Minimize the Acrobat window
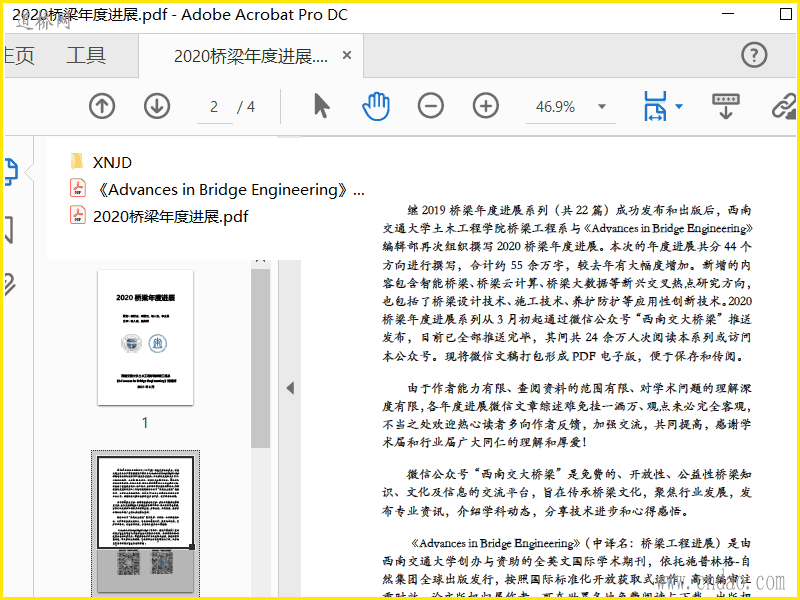This screenshot has width=800, height=600. coord(729,14)
